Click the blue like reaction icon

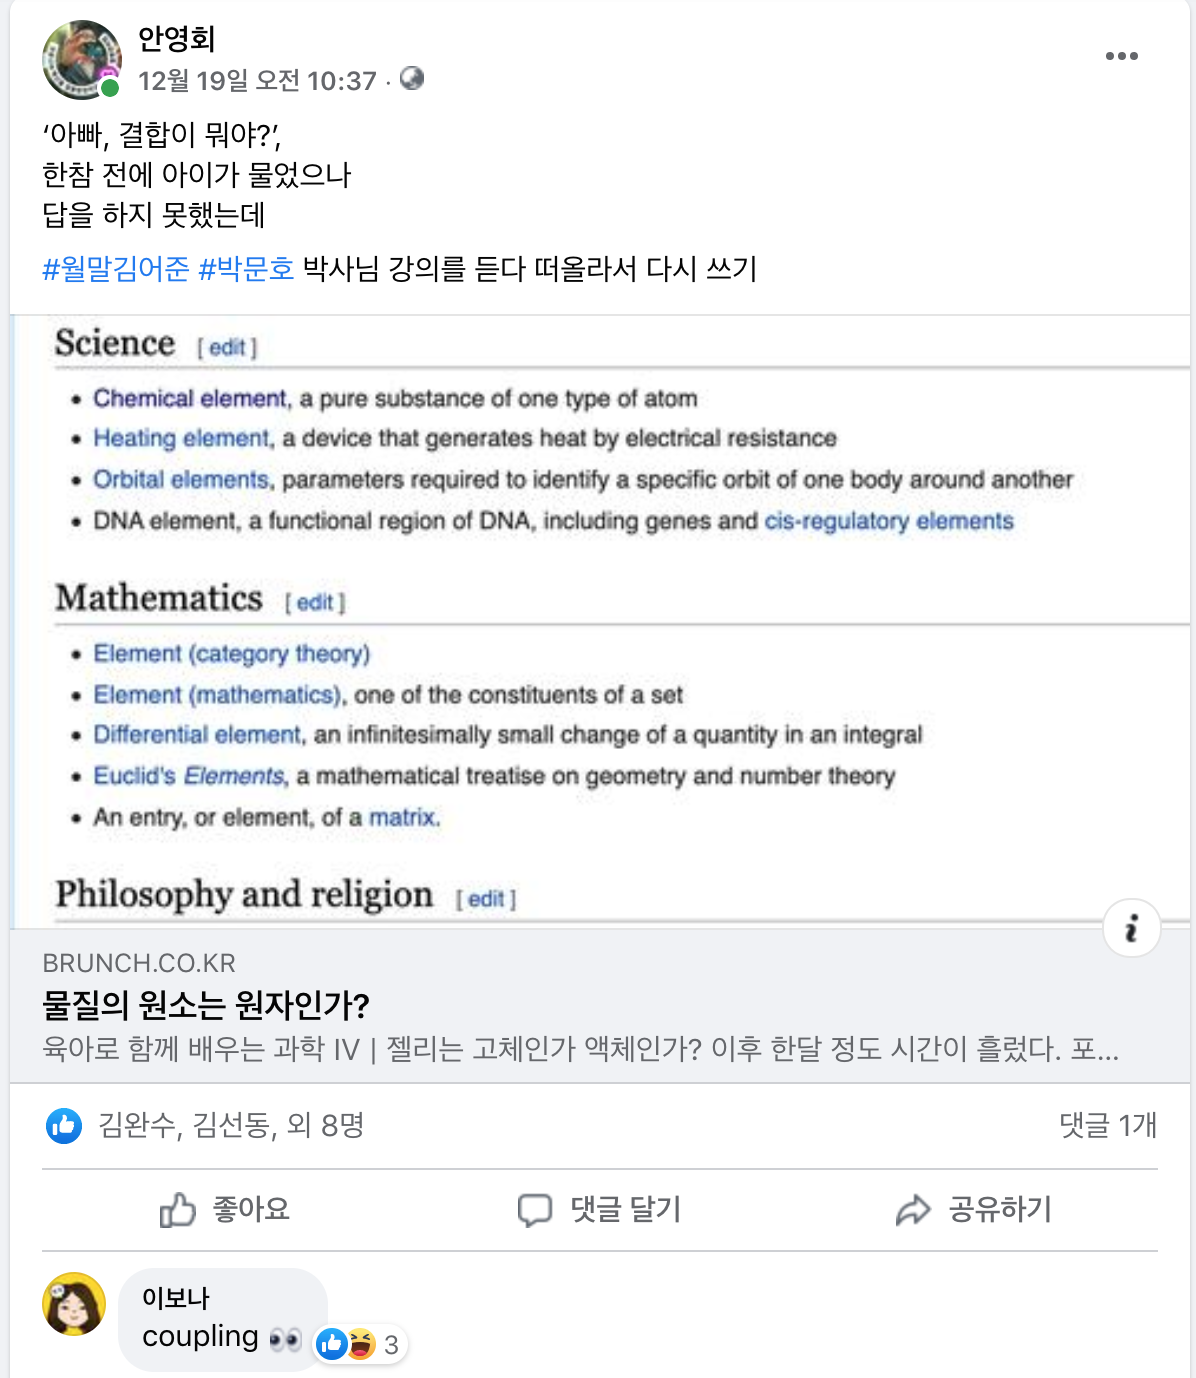64,1126
